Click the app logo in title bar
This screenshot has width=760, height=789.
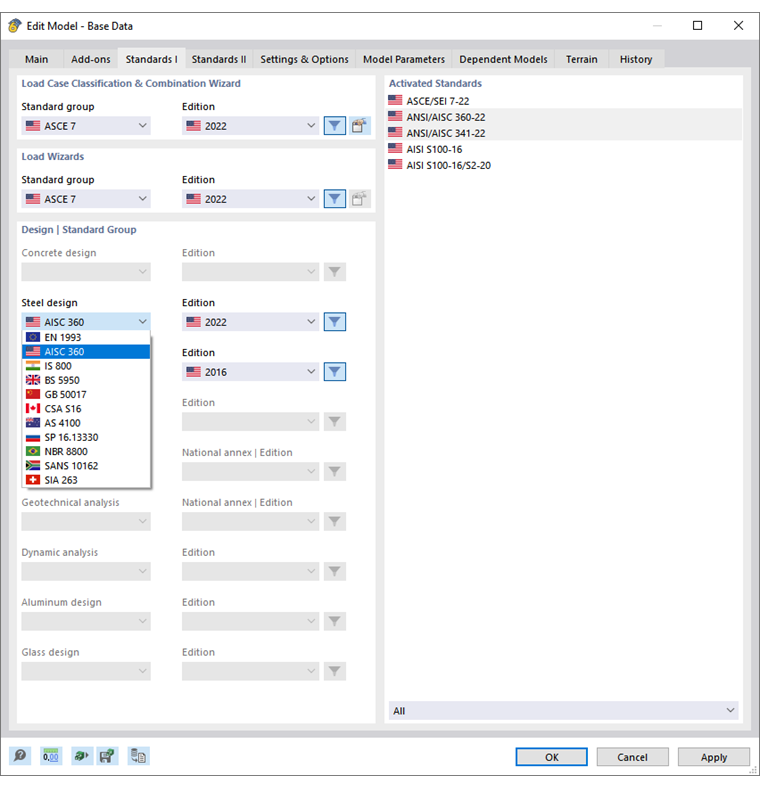15,26
